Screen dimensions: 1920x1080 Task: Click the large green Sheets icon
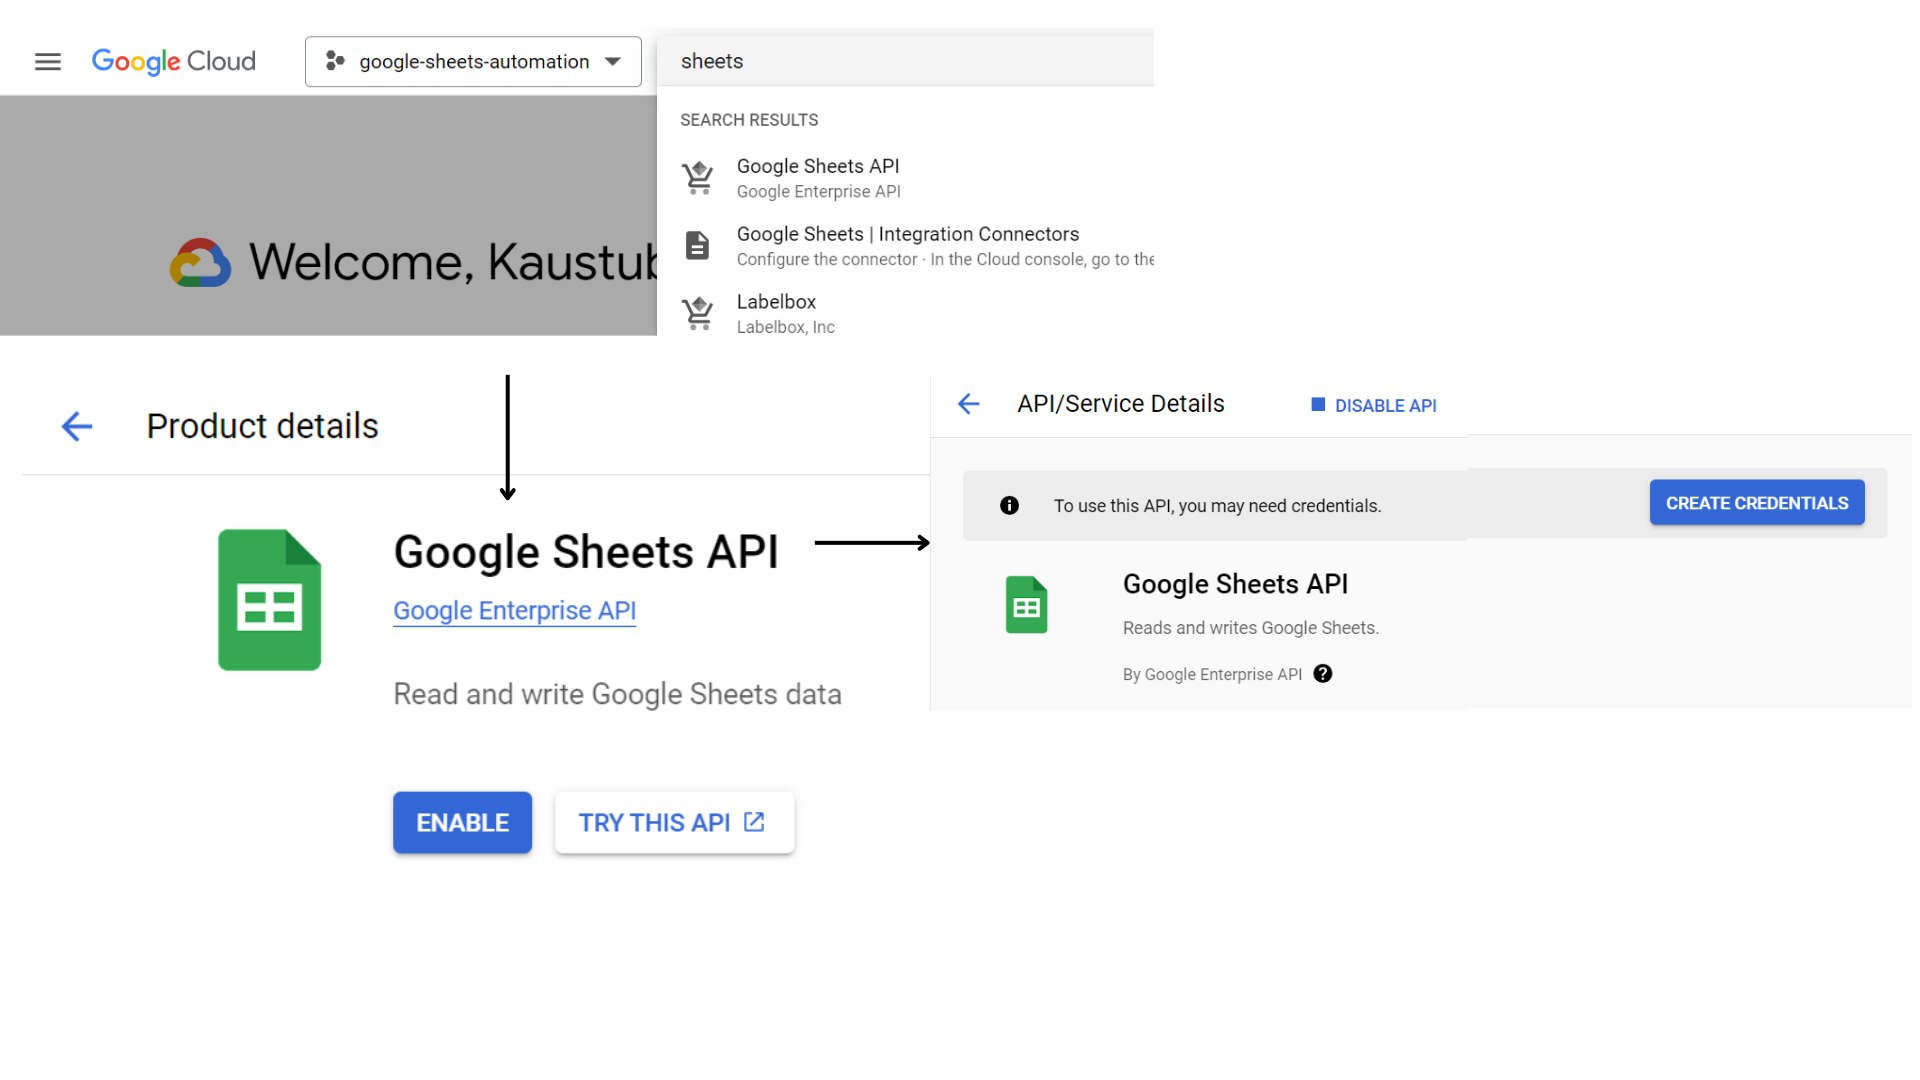click(270, 600)
